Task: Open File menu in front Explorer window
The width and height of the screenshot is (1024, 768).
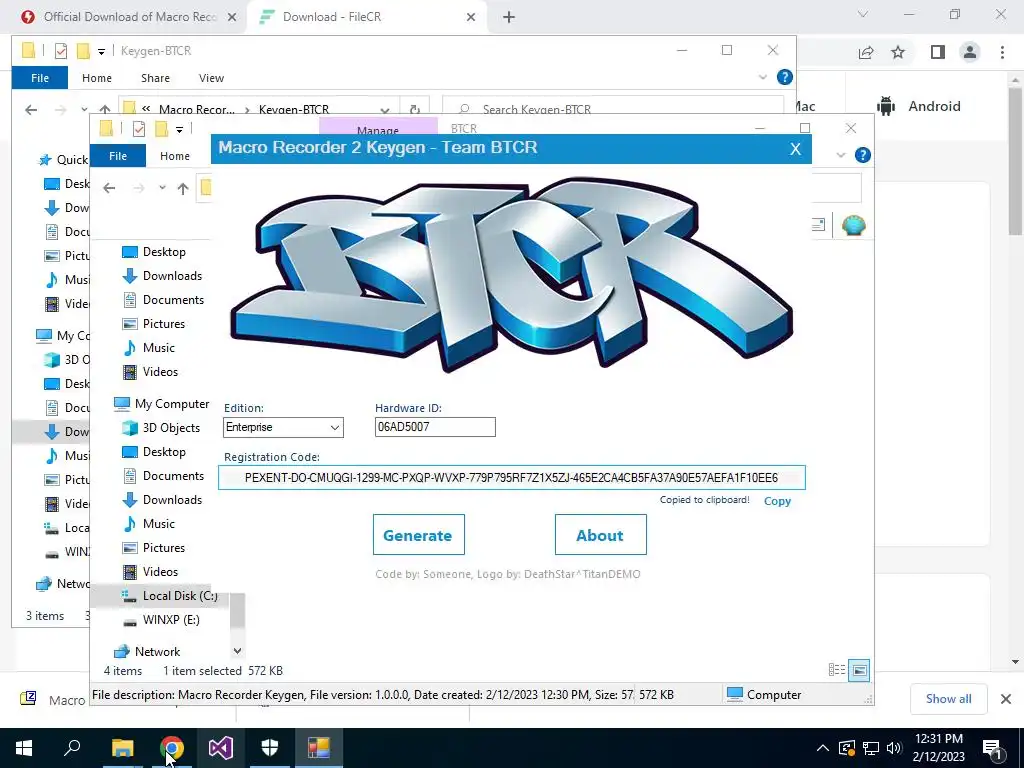Action: [x=118, y=156]
